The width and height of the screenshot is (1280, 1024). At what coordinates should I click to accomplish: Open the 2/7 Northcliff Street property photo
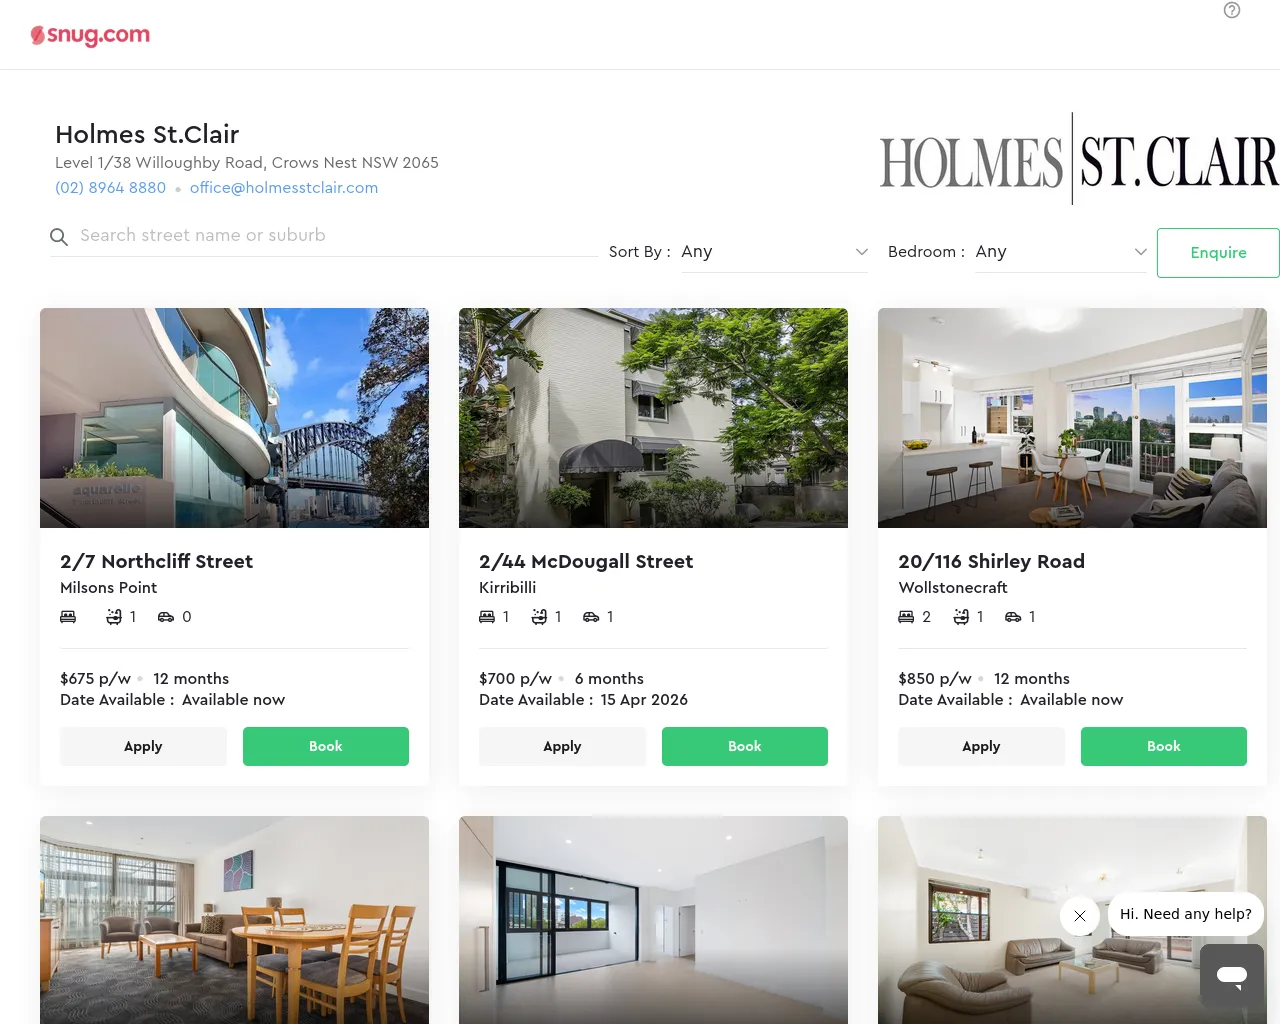pyautogui.click(x=234, y=418)
